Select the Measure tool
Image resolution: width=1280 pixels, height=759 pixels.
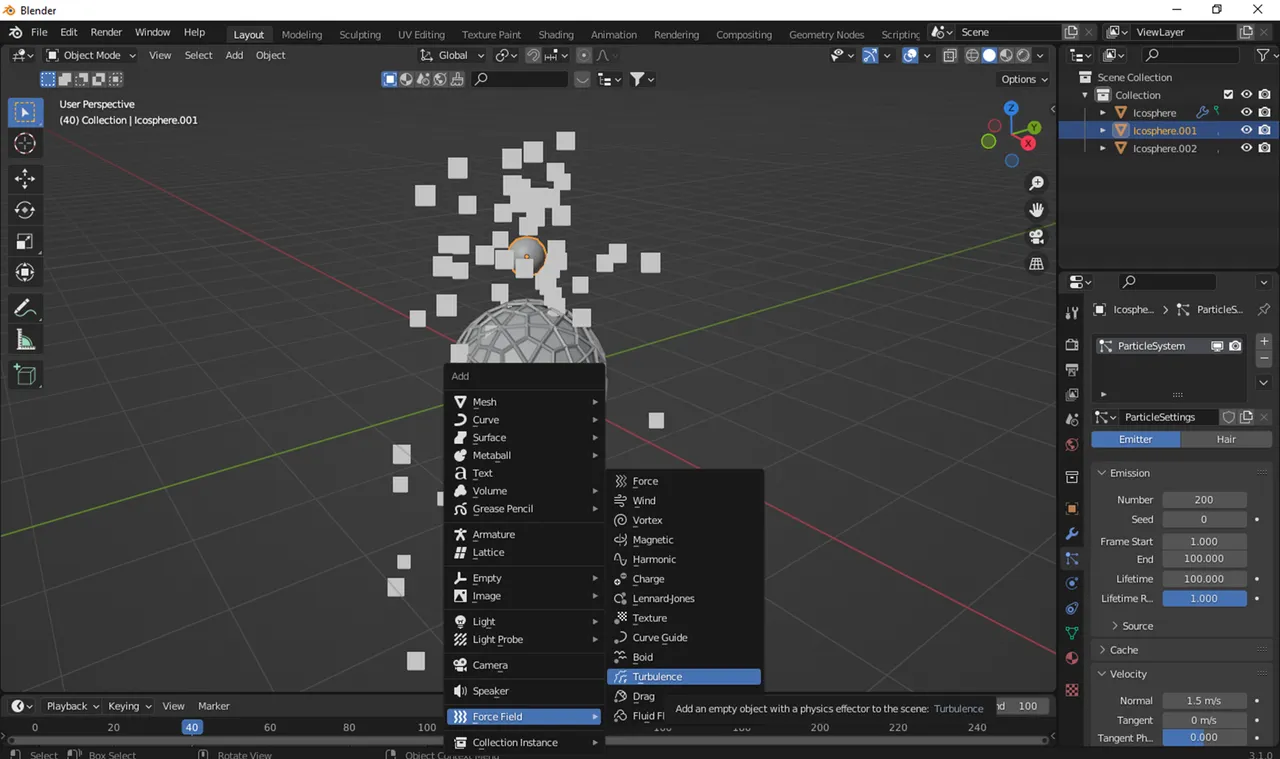(x=25, y=340)
